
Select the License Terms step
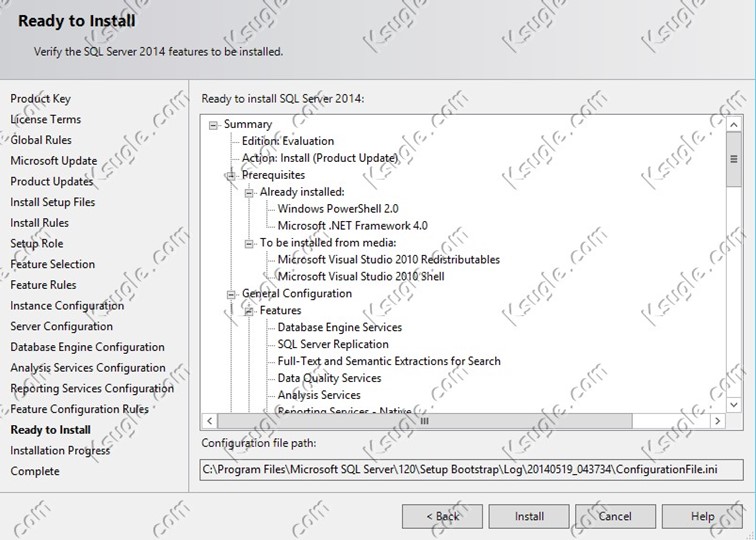(45, 119)
